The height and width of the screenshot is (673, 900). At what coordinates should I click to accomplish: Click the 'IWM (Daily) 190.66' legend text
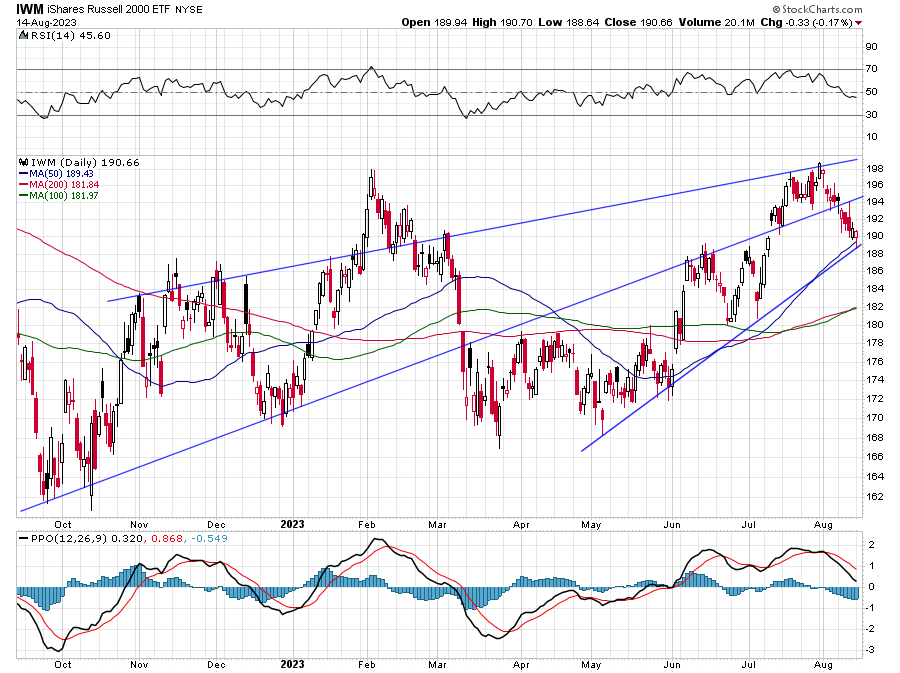coord(85,162)
